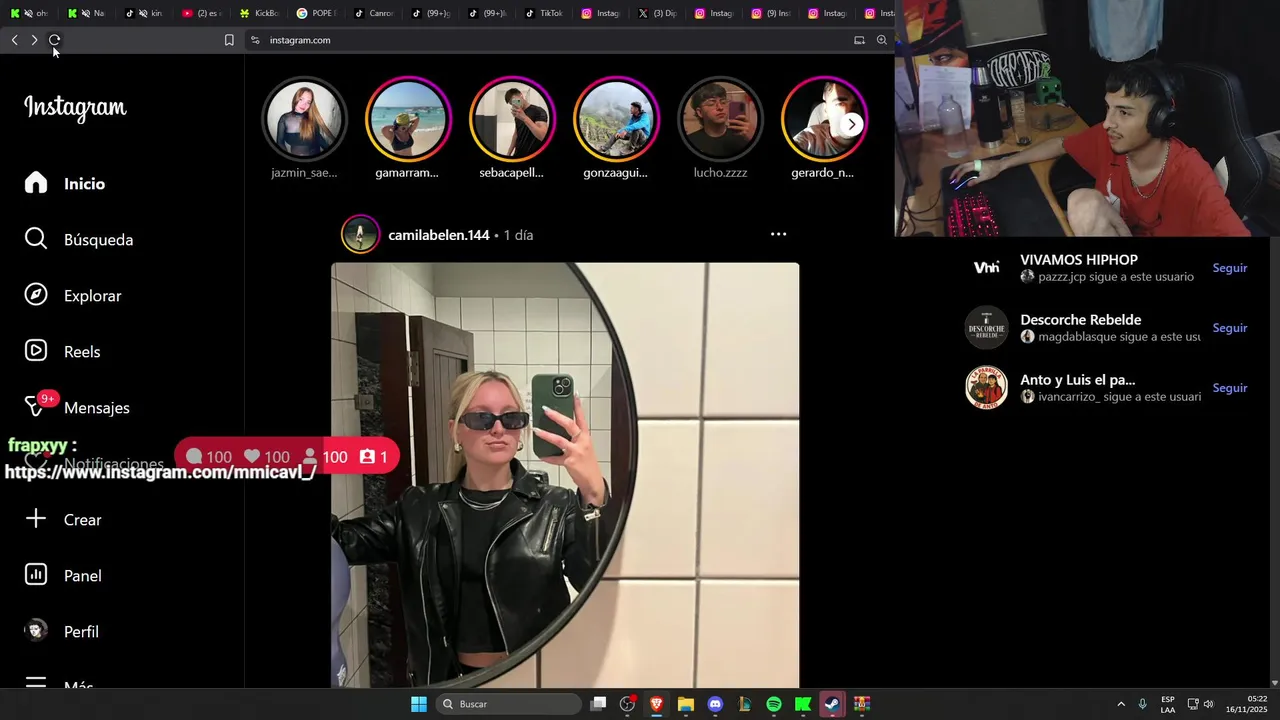Click '1 día' post timestamp
The width and height of the screenshot is (1280, 720).
click(x=518, y=235)
